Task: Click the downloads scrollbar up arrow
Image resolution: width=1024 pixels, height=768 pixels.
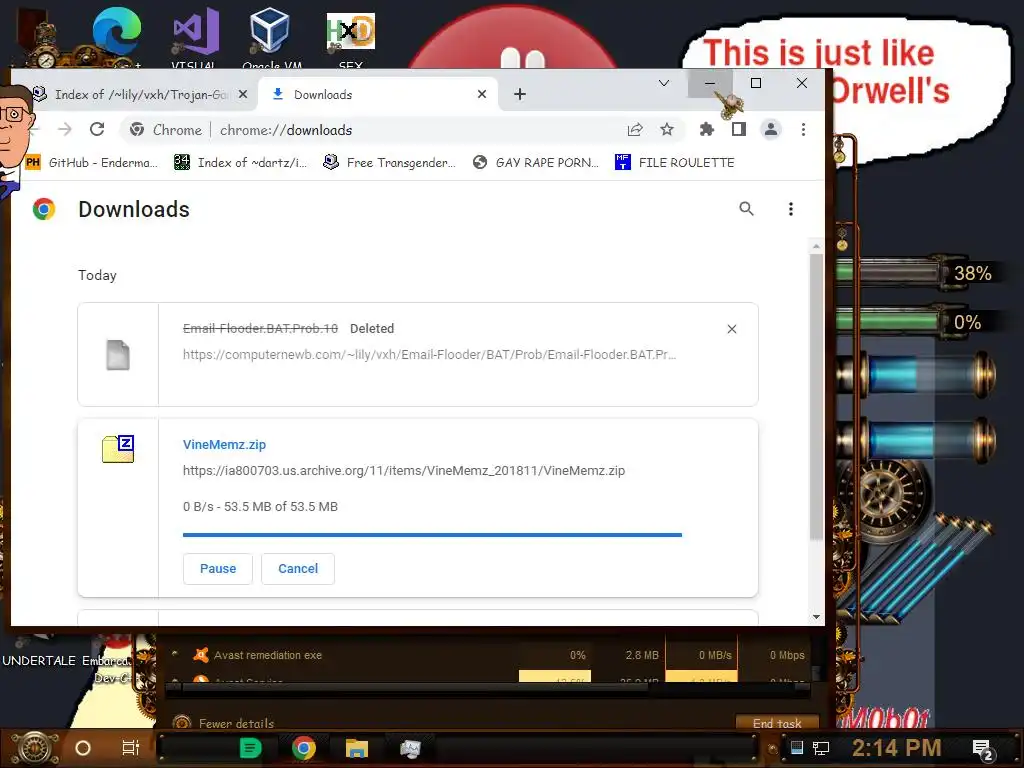Action: tap(816, 246)
